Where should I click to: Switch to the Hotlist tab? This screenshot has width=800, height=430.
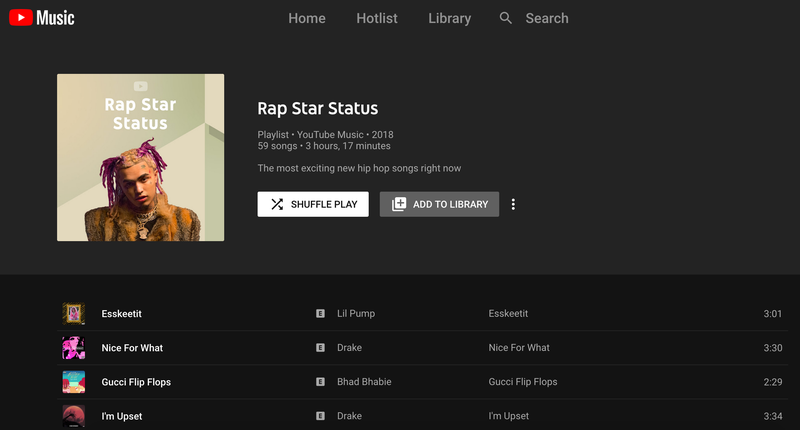point(377,18)
